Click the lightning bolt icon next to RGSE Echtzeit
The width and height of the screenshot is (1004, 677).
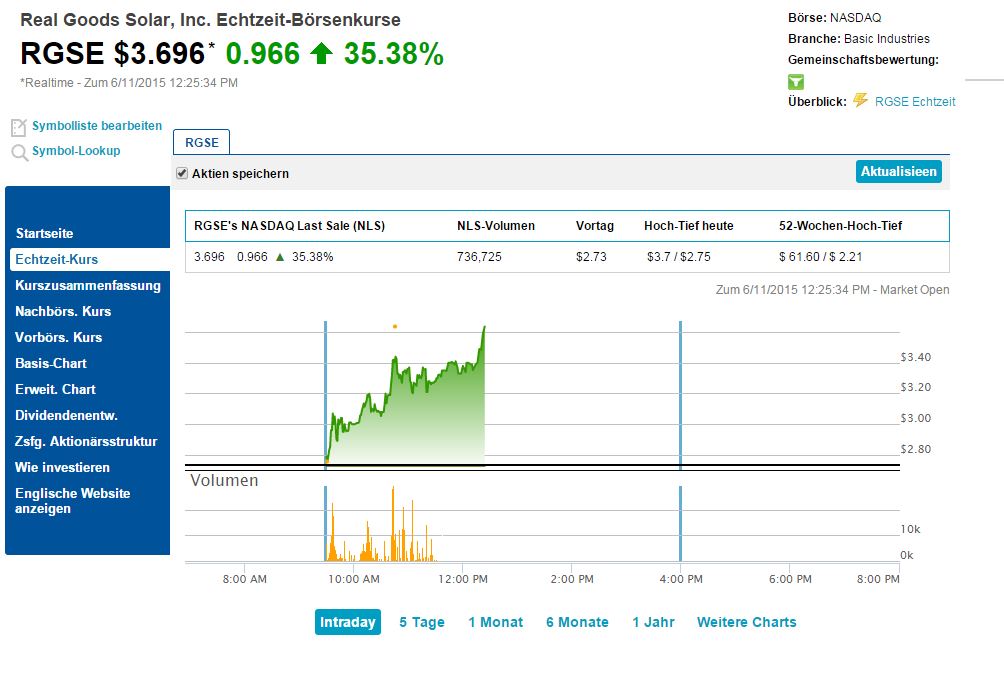[861, 101]
